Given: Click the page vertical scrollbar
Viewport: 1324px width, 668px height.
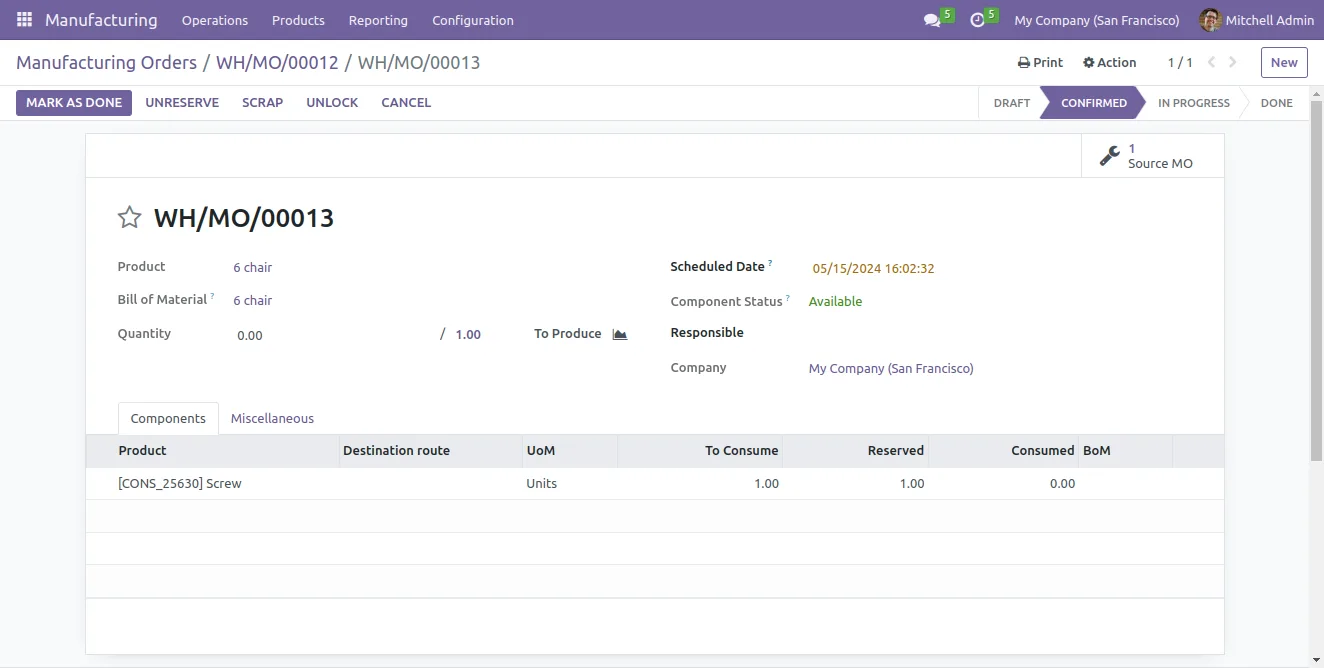Looking at the screenshot, I should (x=1316, y=280).
